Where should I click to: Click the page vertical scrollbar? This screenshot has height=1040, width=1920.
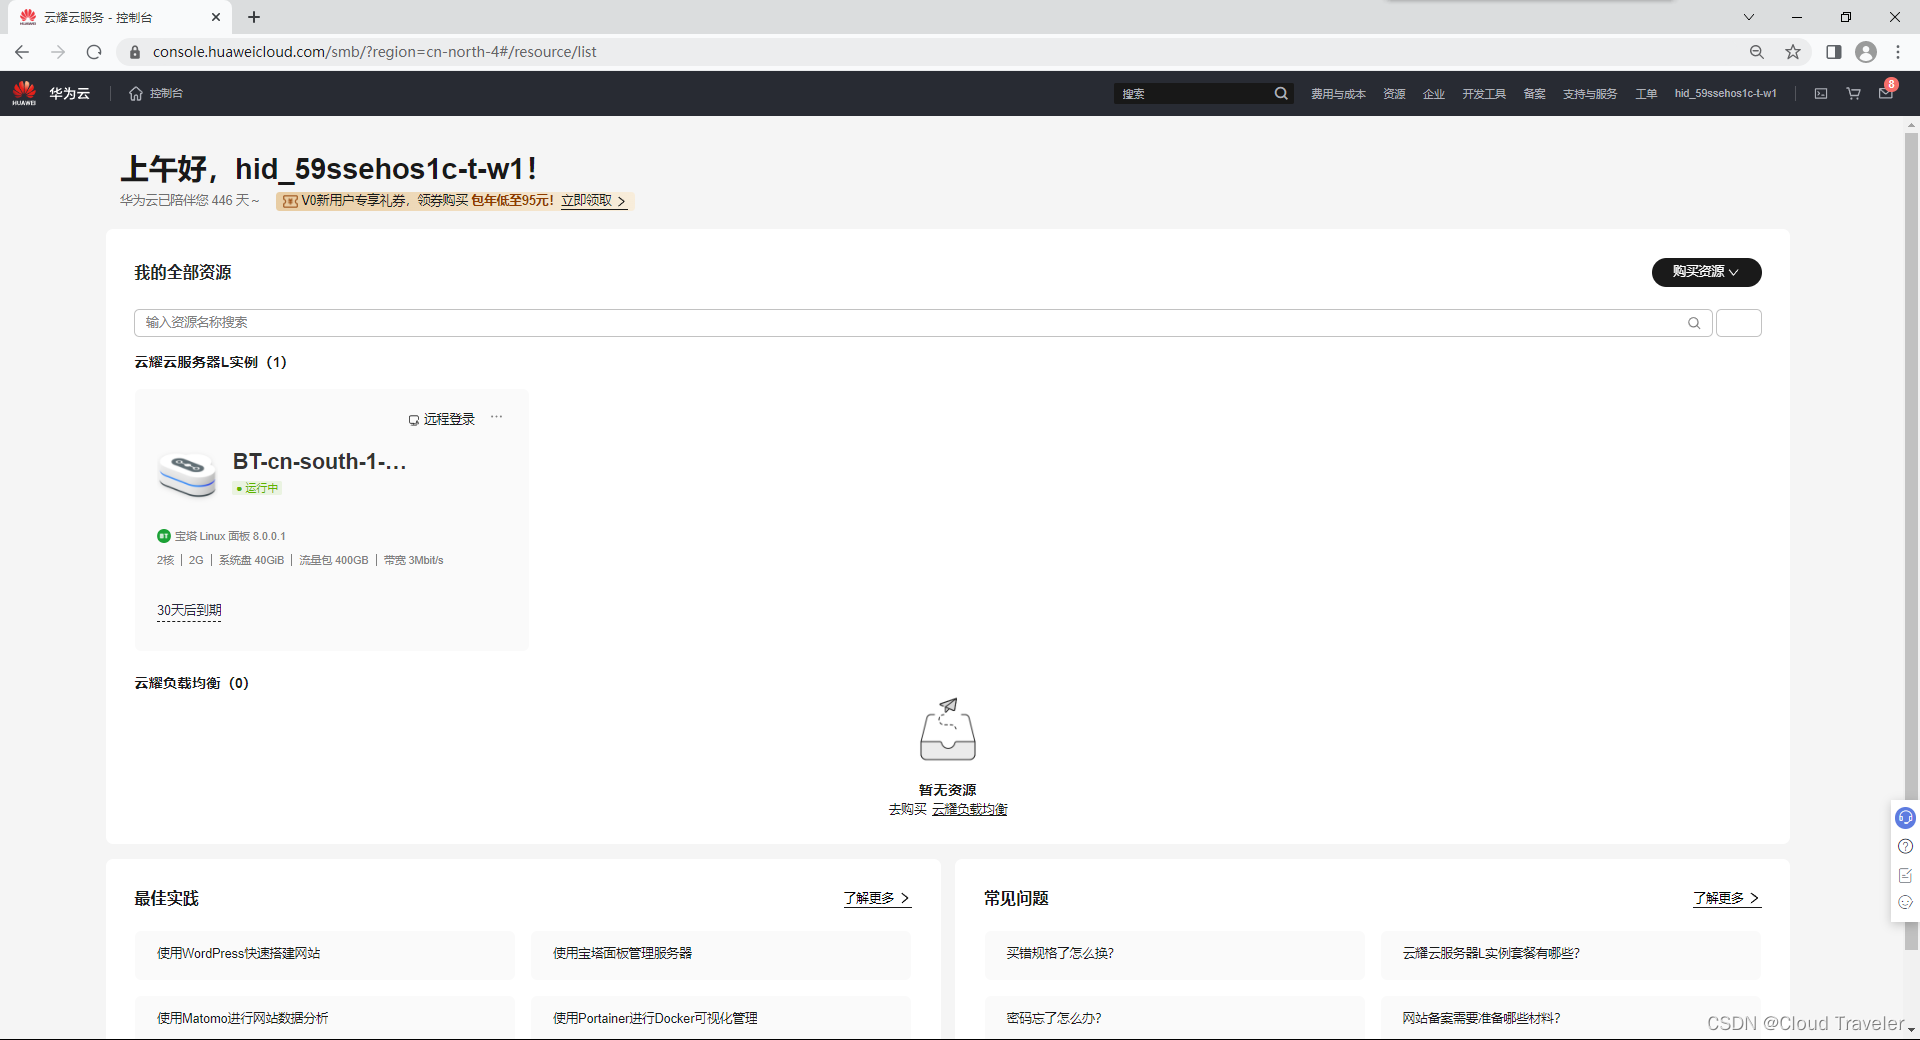(1911, 540)
